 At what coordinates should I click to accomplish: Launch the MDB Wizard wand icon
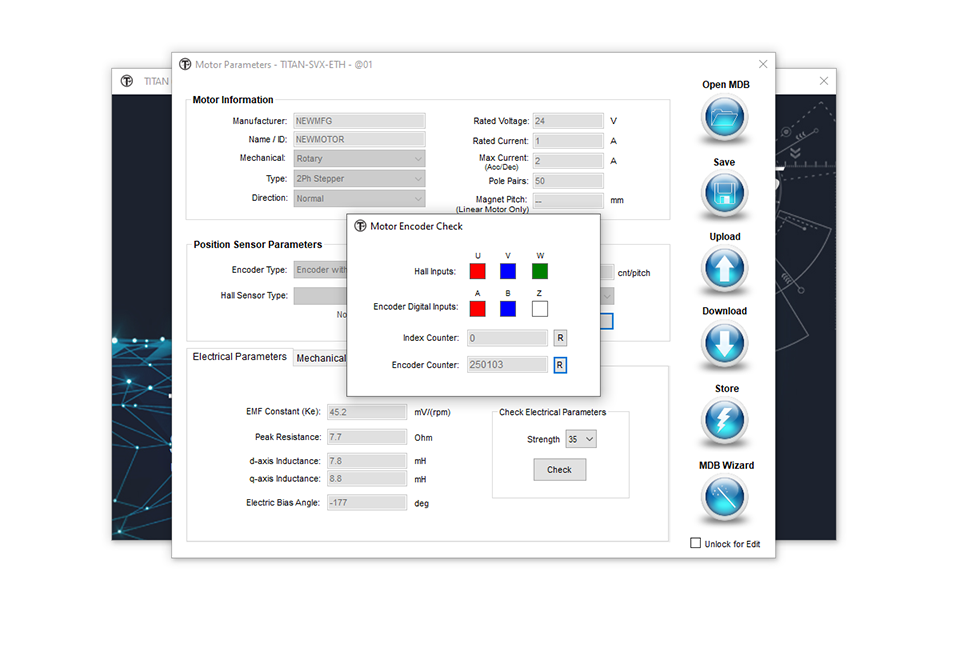tap(724, 497)
